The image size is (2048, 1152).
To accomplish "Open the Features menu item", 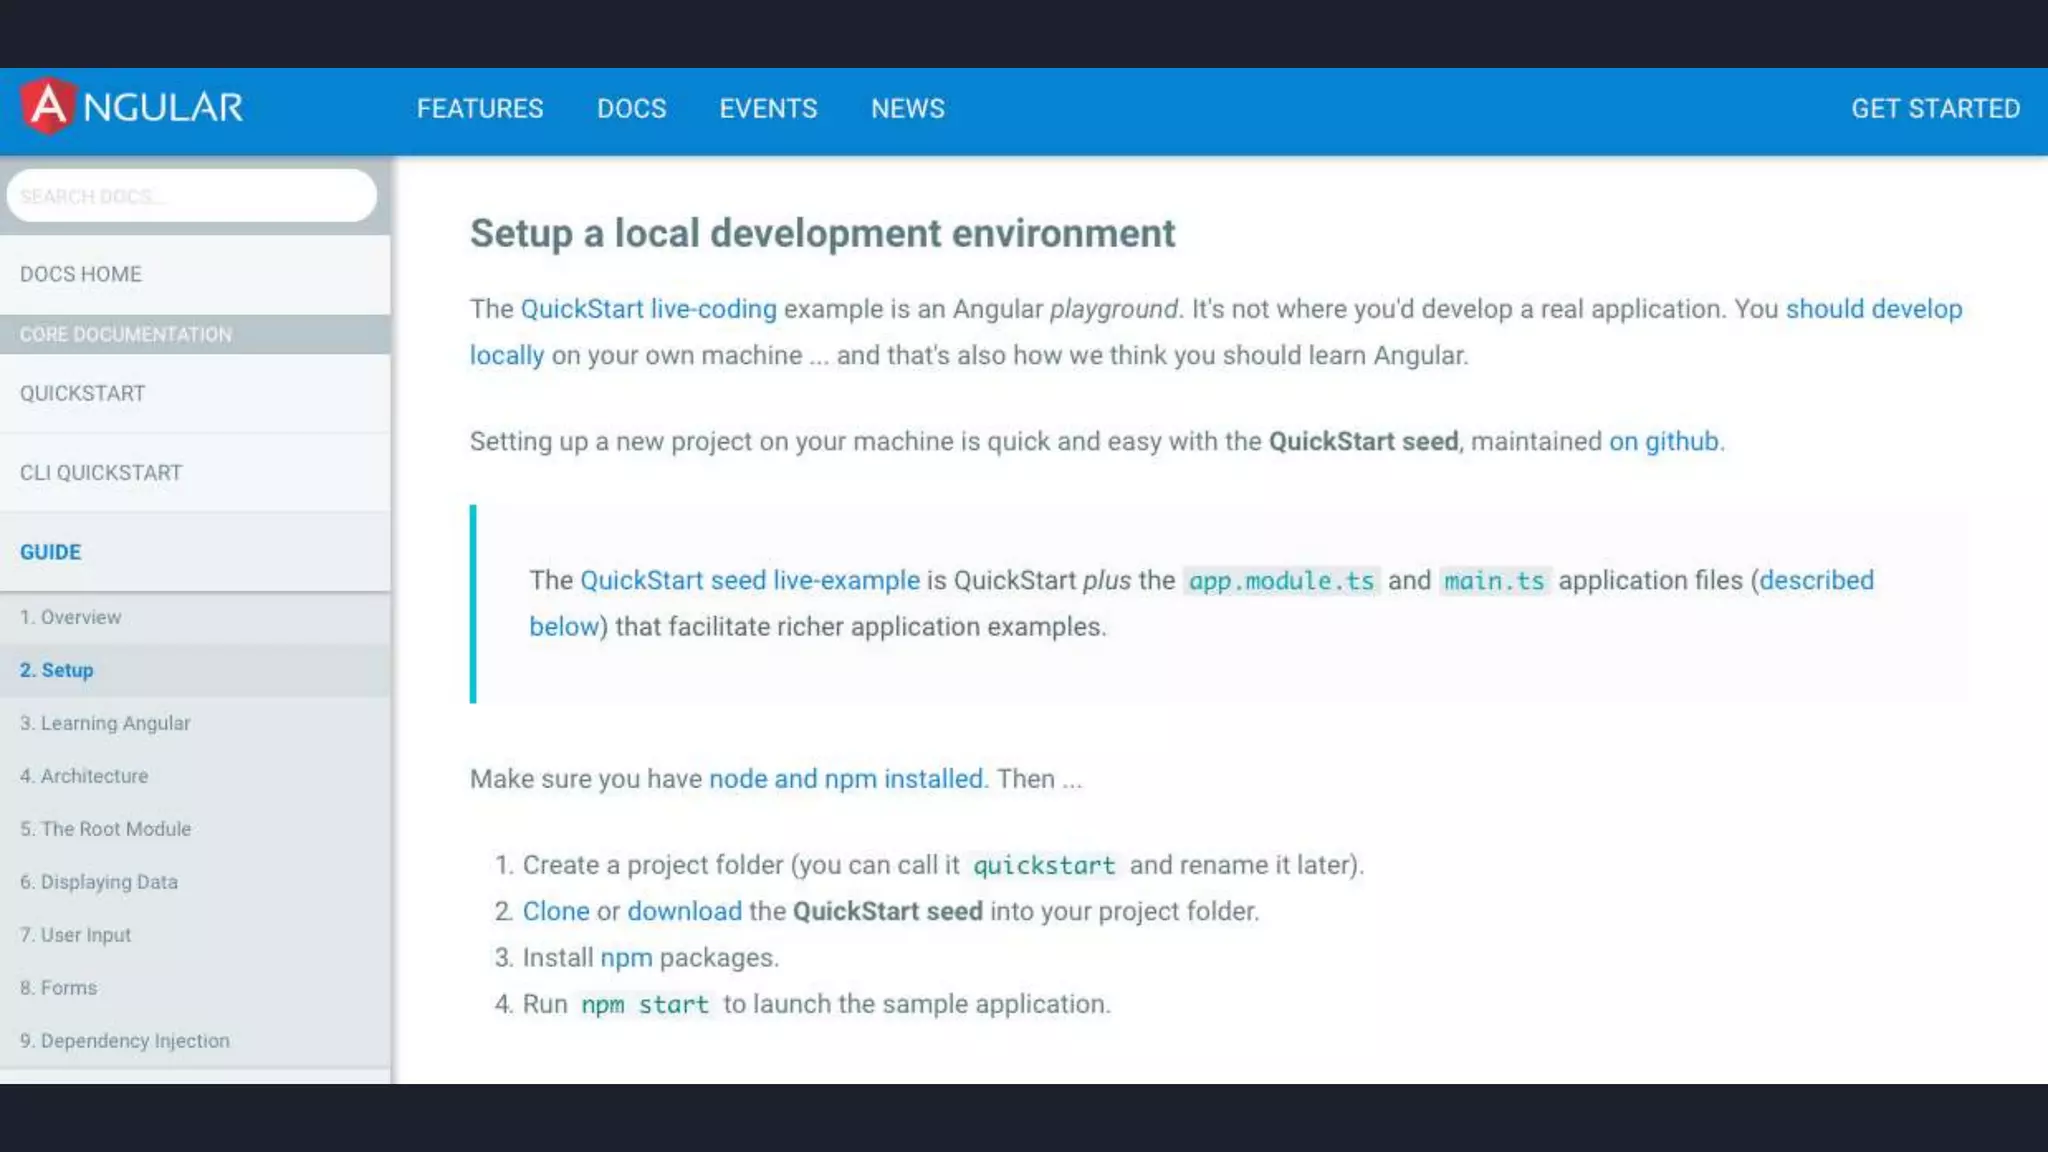I will 480,108.
